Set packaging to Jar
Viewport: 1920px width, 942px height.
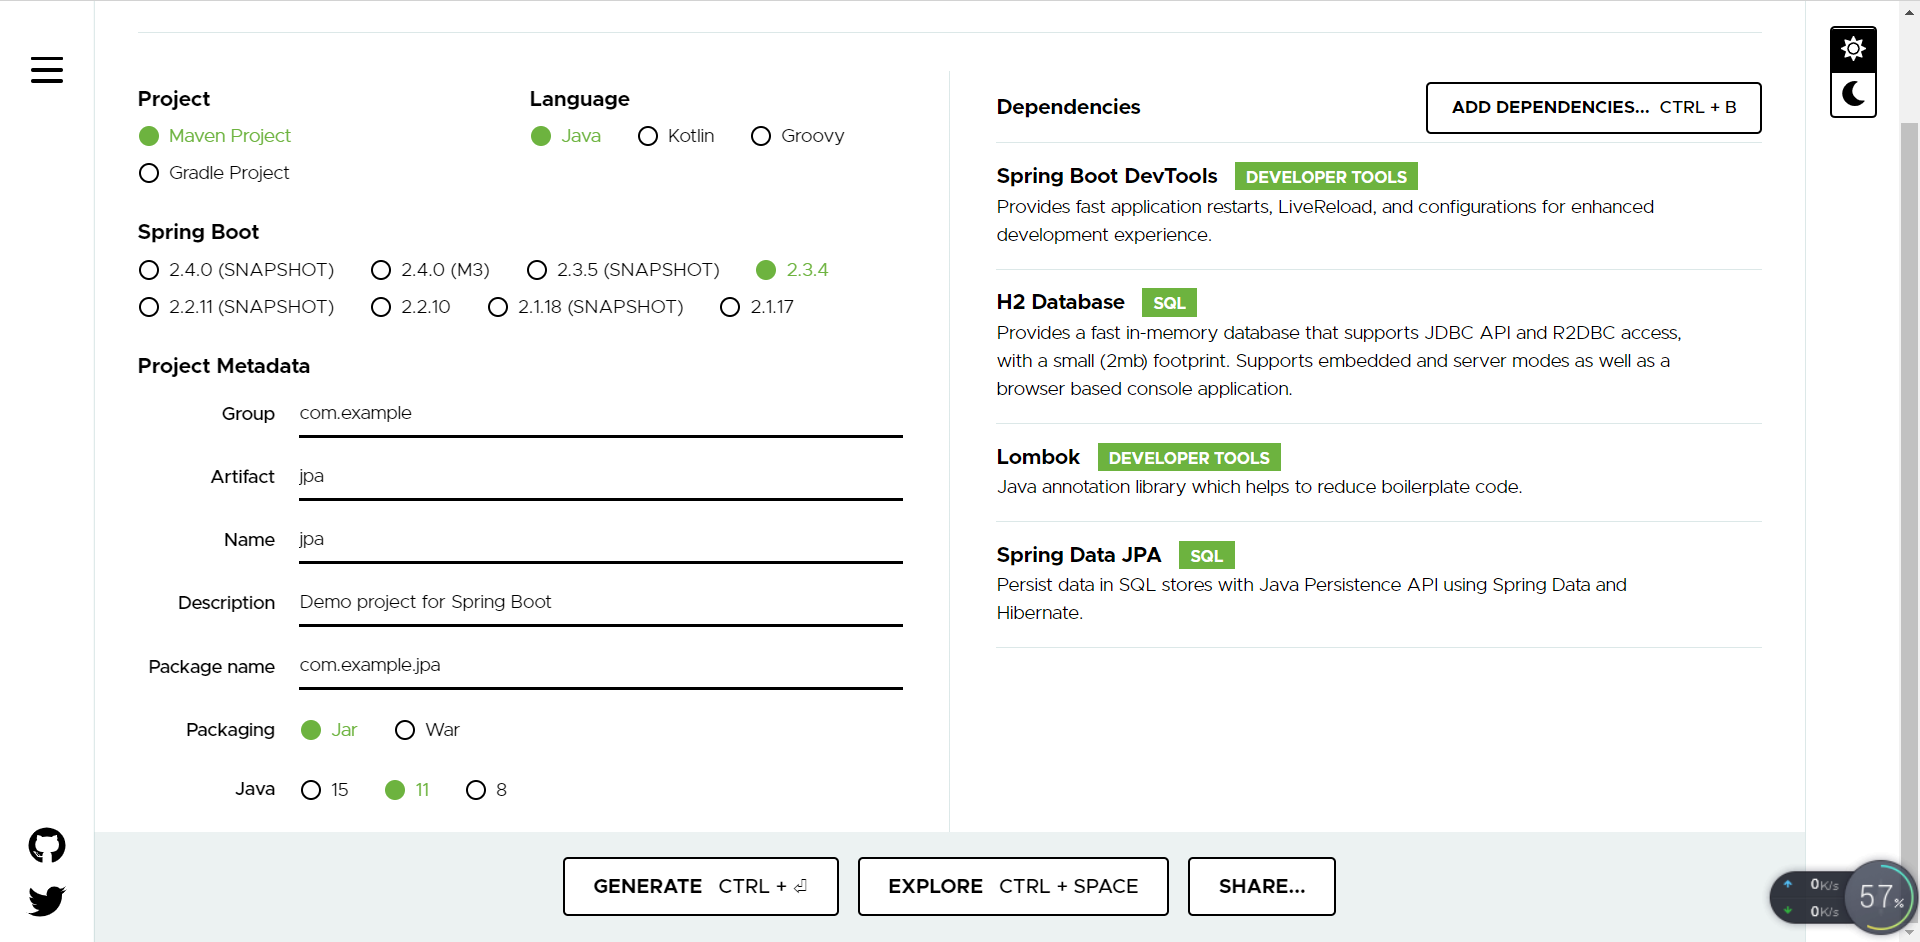(x=329, y=730)
